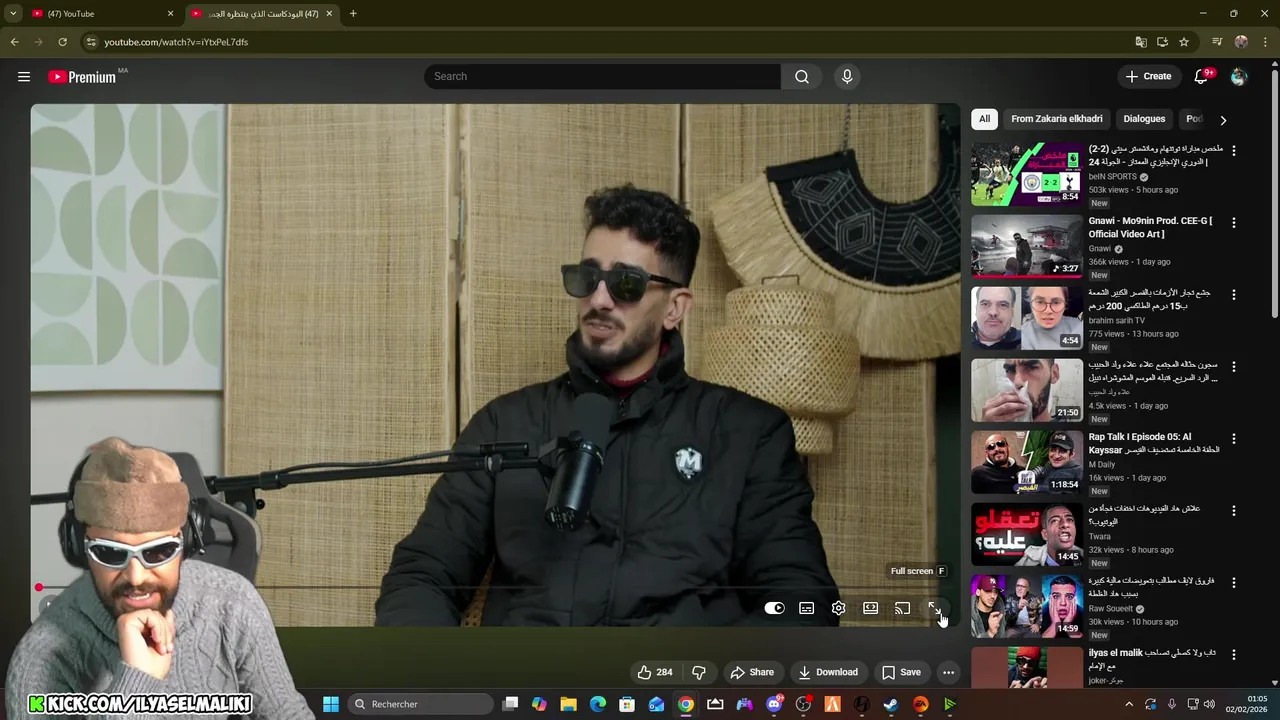Select the All filter chip
Image resolution: width=1280 pixels, height=720 pixels.
[x=984, y=119]
